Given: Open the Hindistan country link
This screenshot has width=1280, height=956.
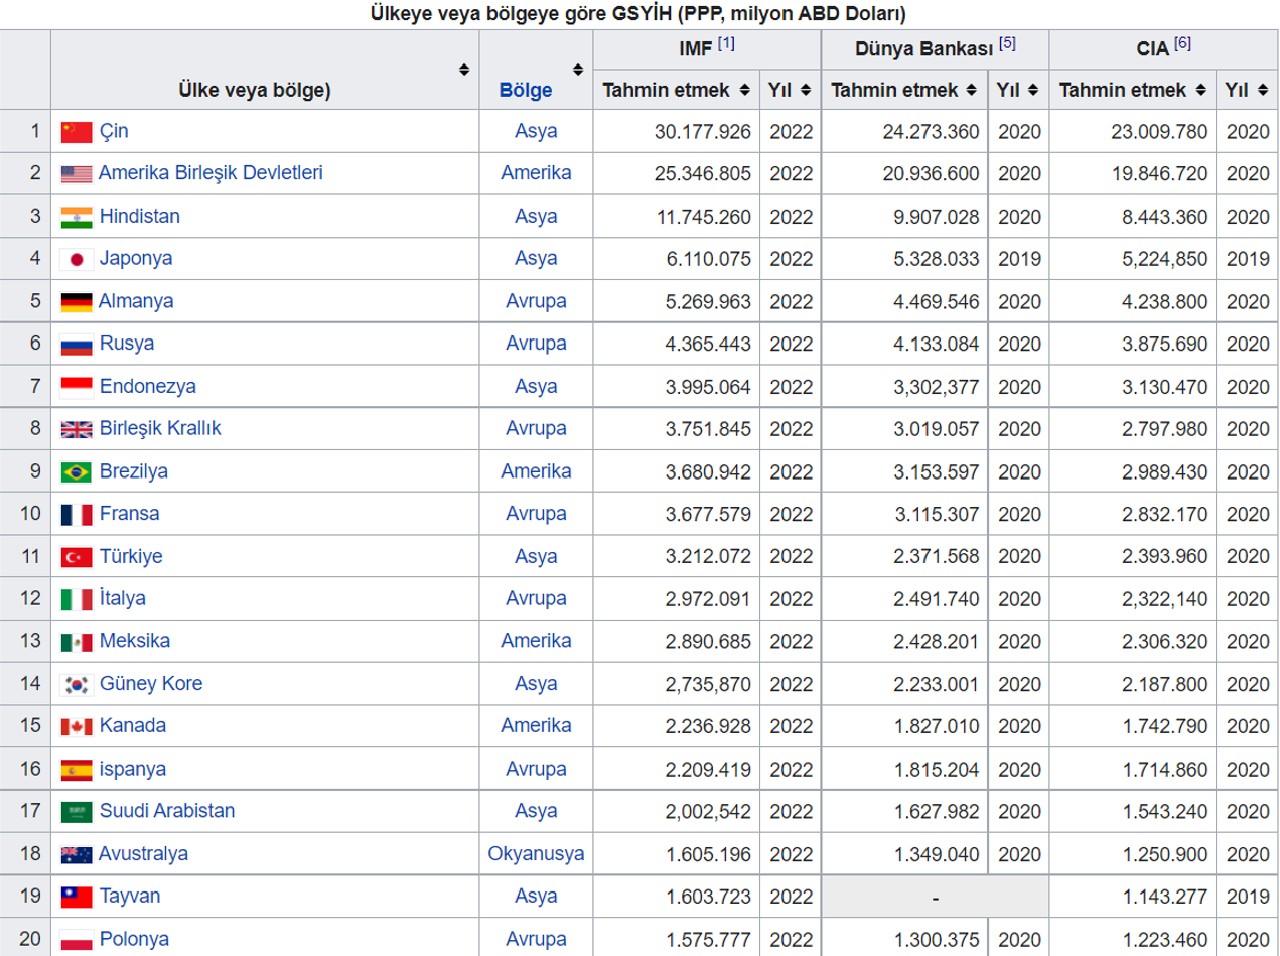Looking at the screenshot, I should [139, 216].
